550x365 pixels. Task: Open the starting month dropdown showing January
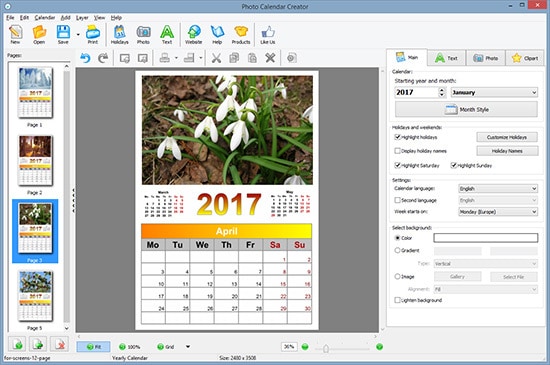[x=494, y=93]
